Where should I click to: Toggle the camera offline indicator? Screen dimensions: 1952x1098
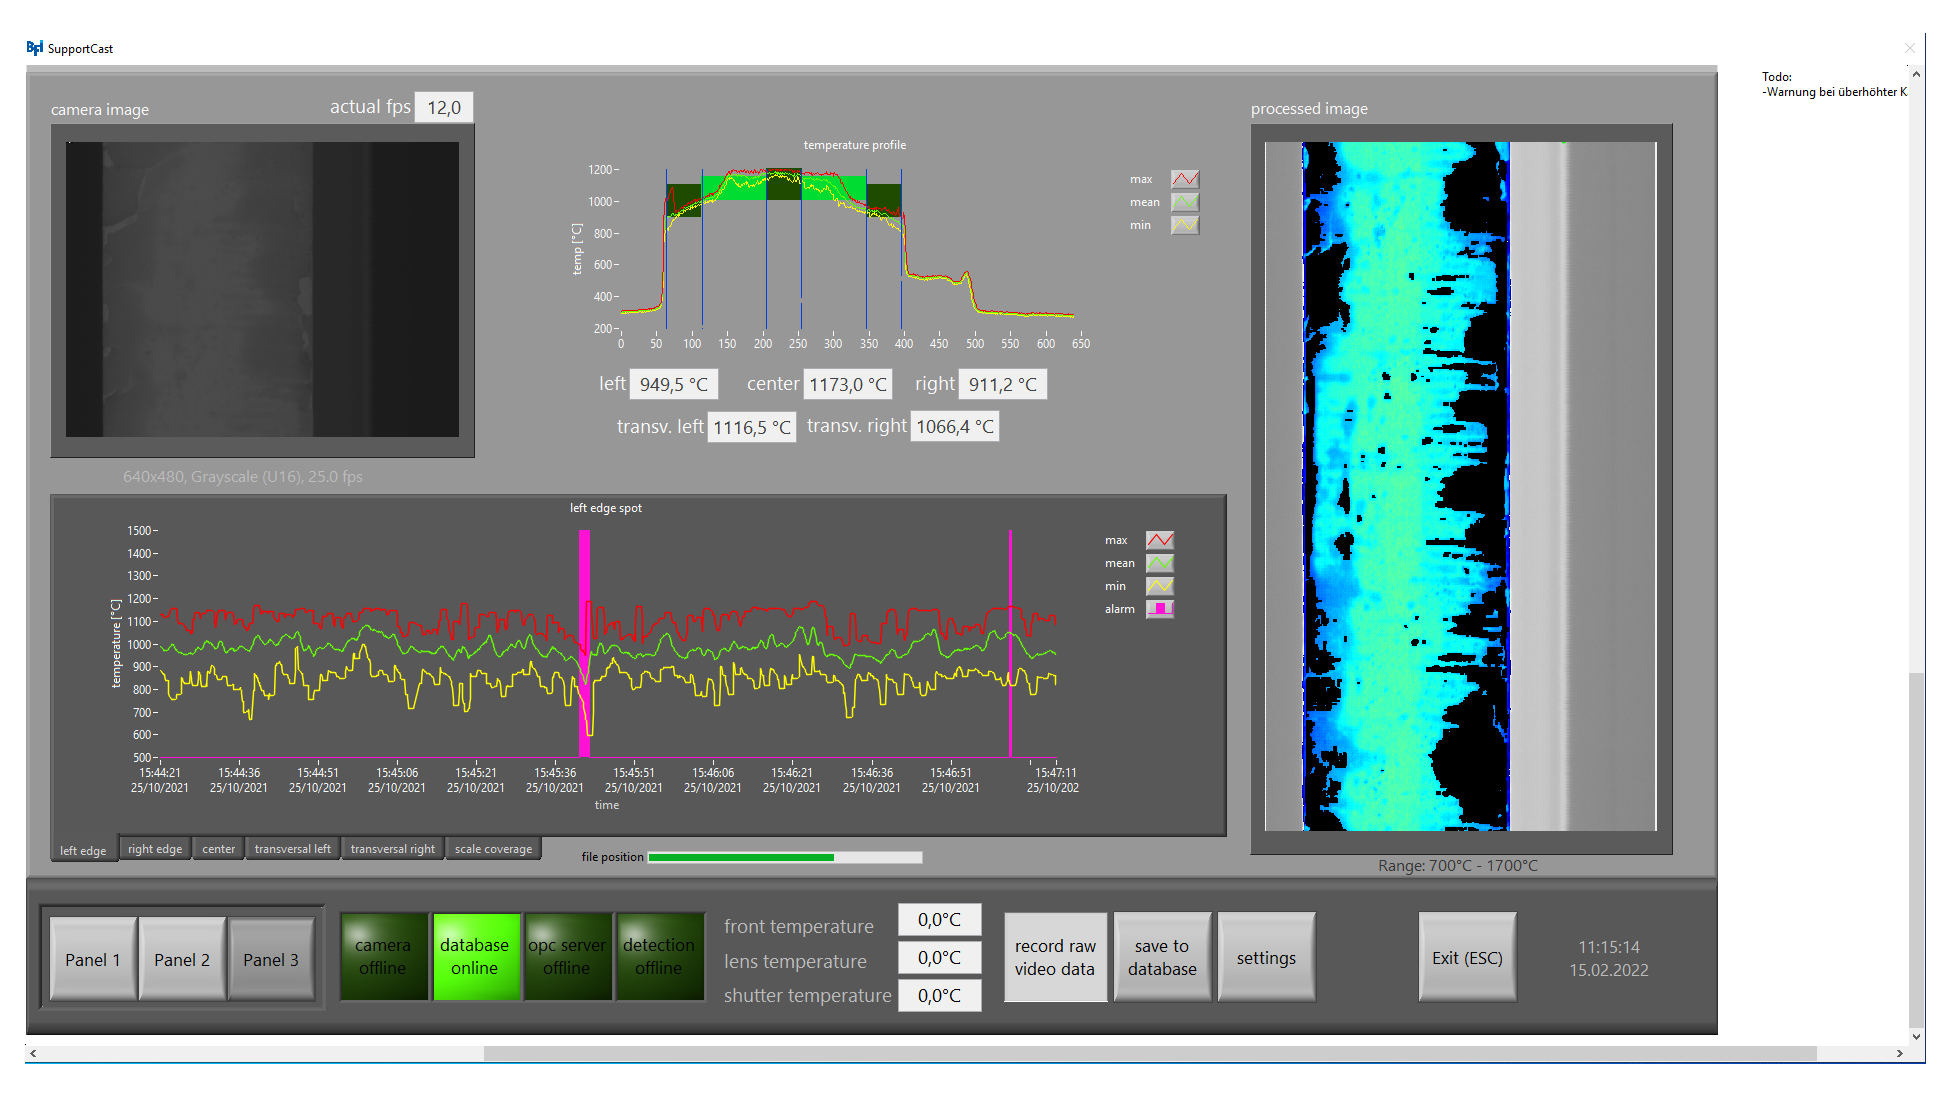pos(383,957)
